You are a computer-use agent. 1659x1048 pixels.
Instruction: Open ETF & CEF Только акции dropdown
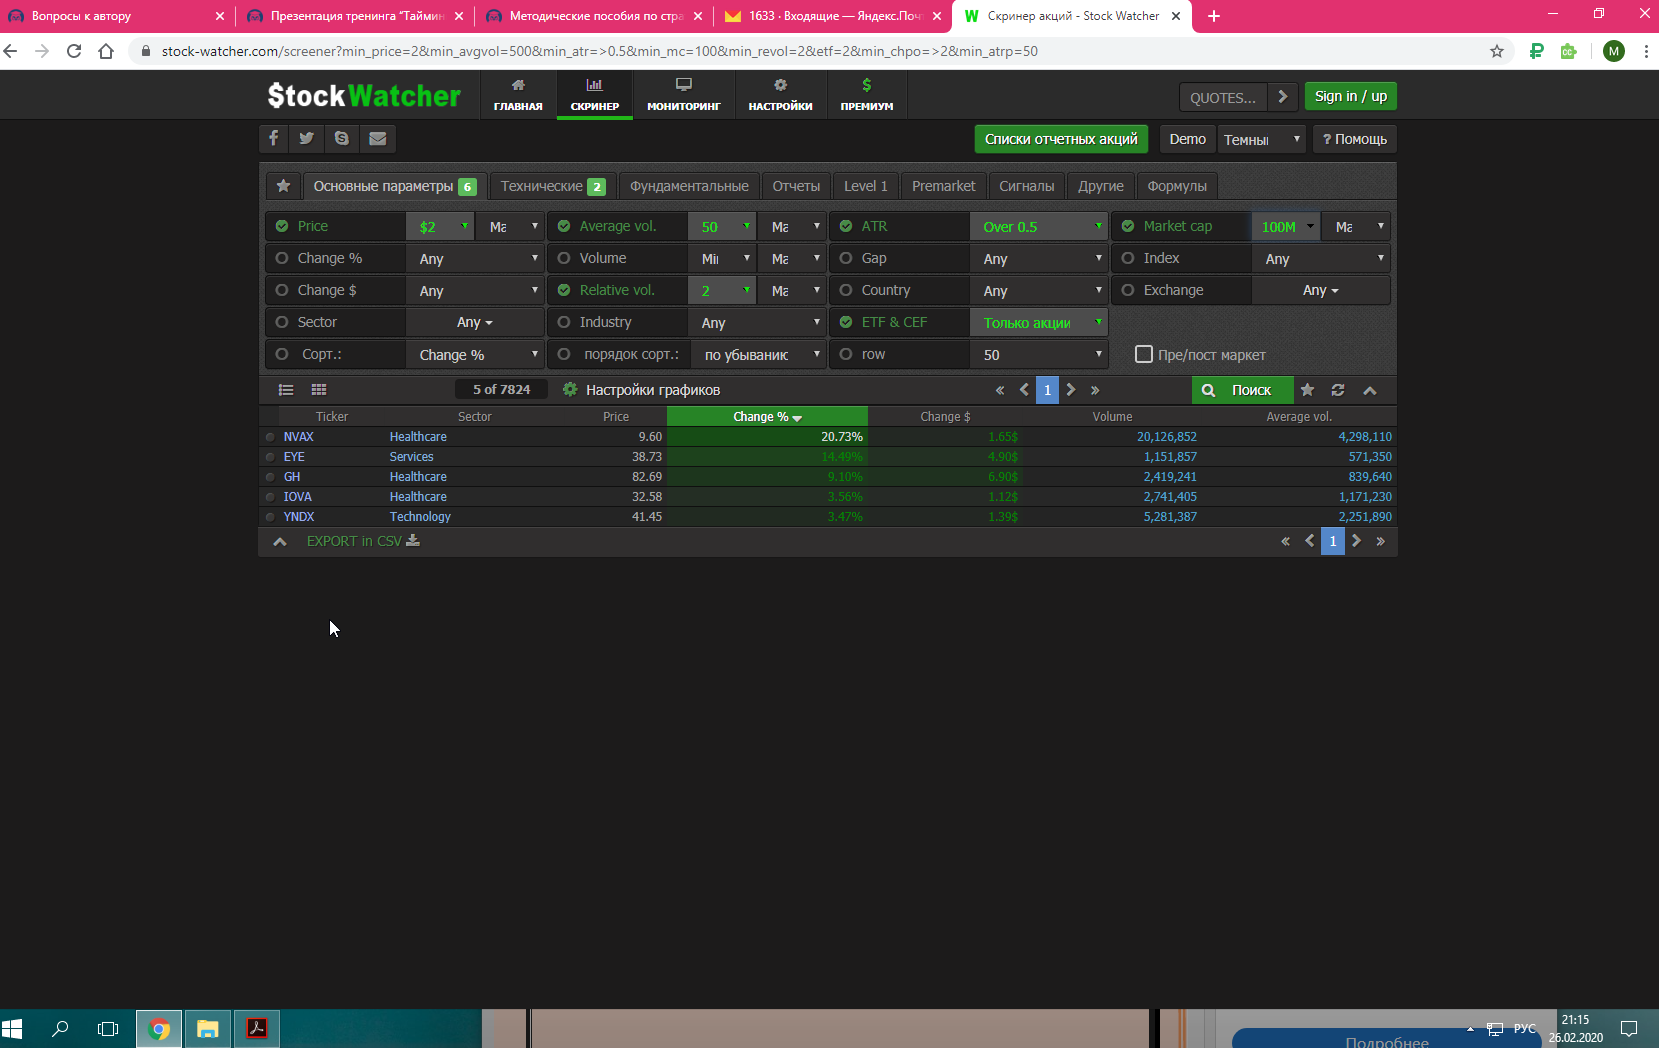1039,323
